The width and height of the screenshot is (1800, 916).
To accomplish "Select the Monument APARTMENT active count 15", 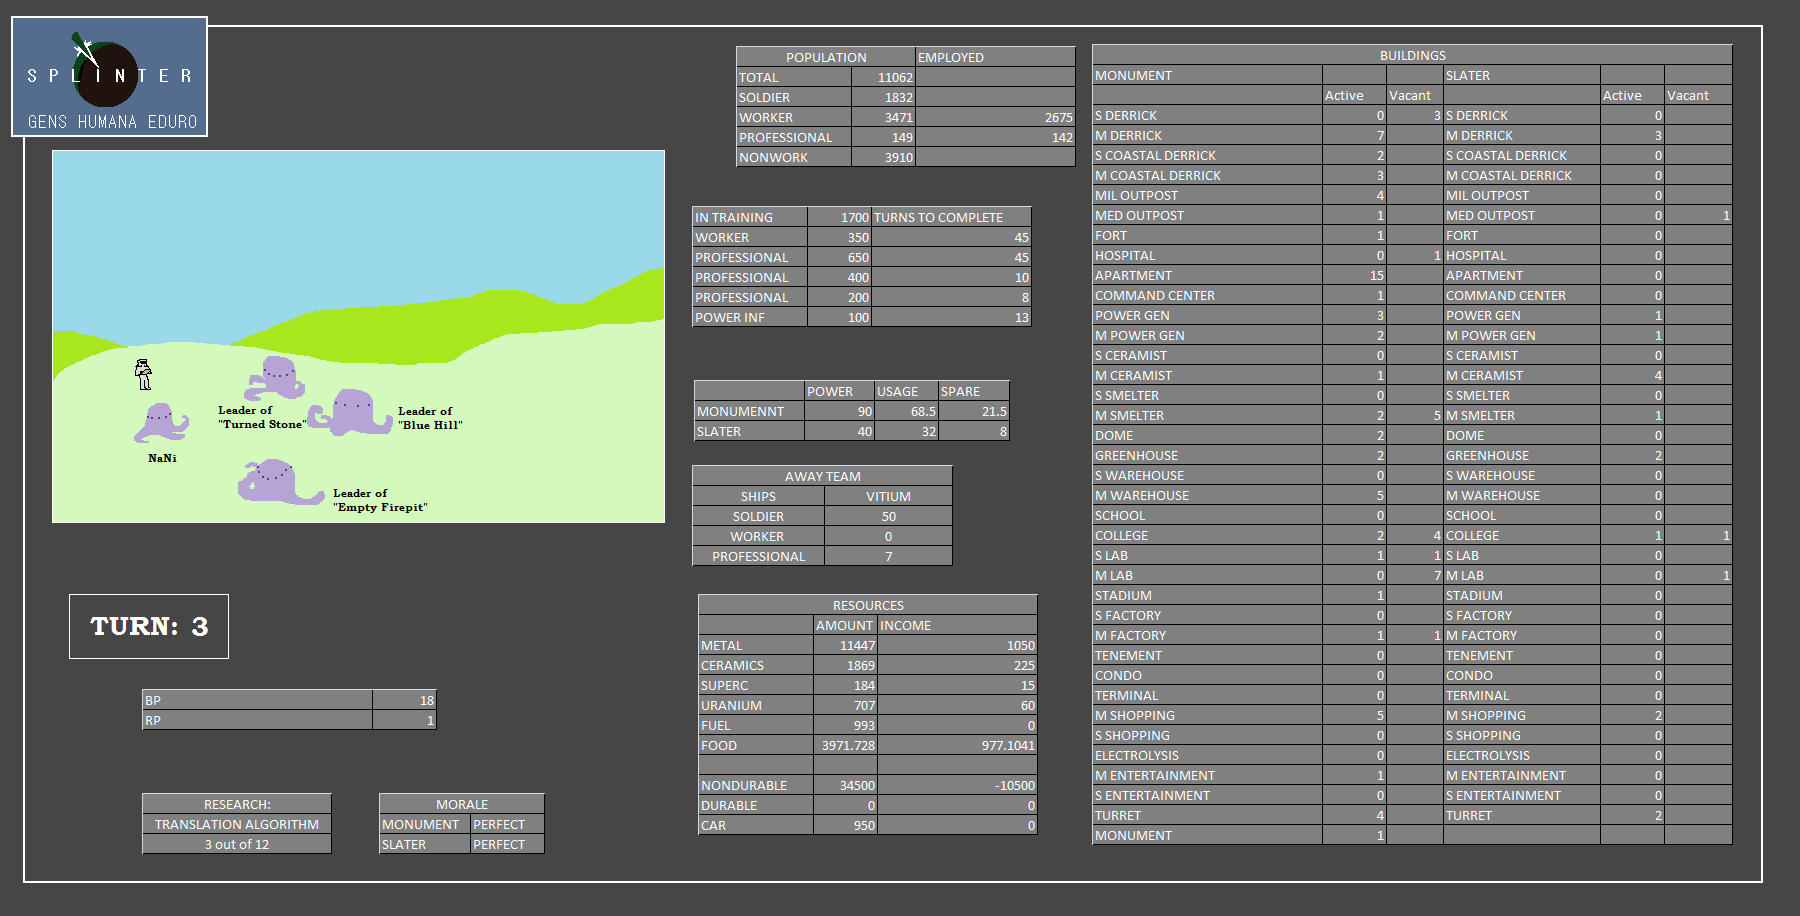I will 1354,275.
